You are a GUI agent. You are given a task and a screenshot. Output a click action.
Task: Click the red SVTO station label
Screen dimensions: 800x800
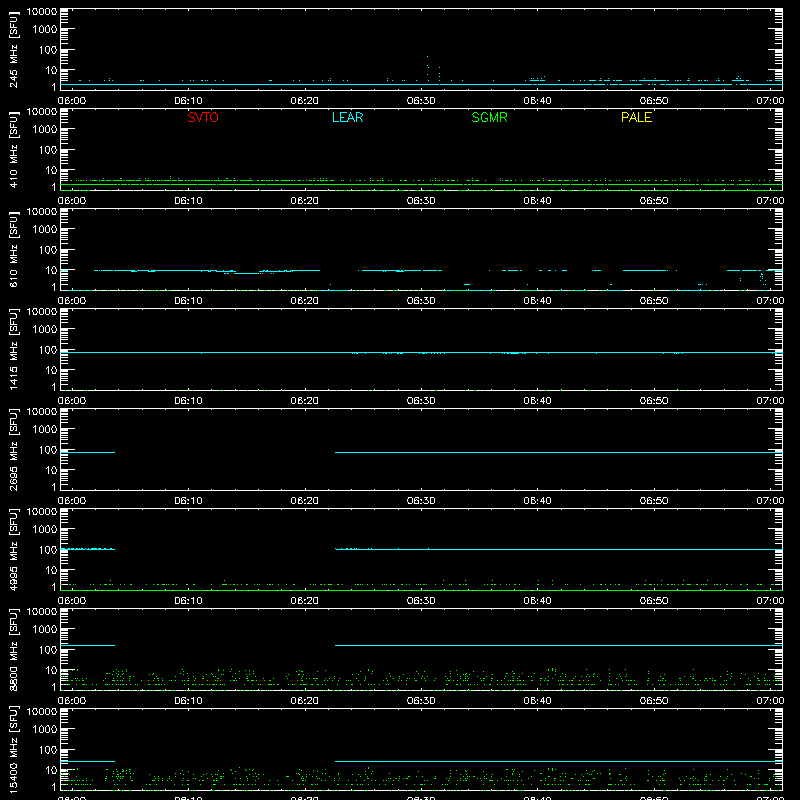pyautogui.click(x=203, y=117)
